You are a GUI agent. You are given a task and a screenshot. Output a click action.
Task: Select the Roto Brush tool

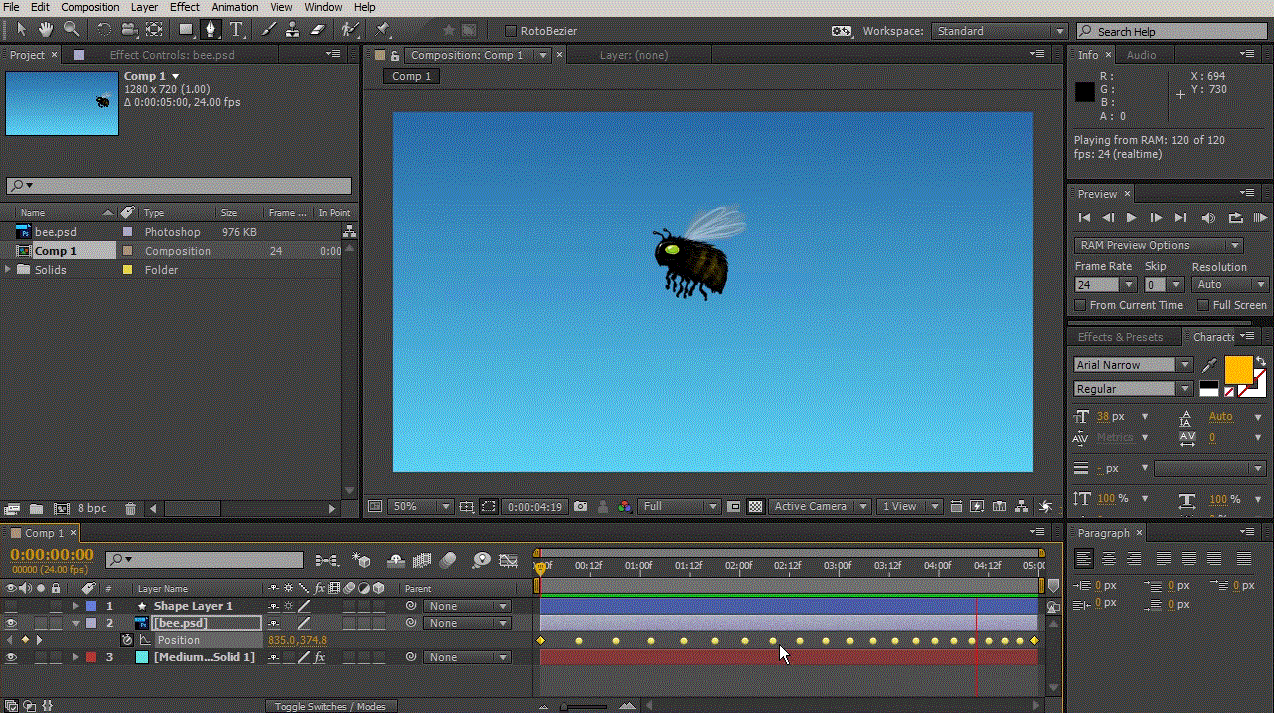[x=350, y=30]
